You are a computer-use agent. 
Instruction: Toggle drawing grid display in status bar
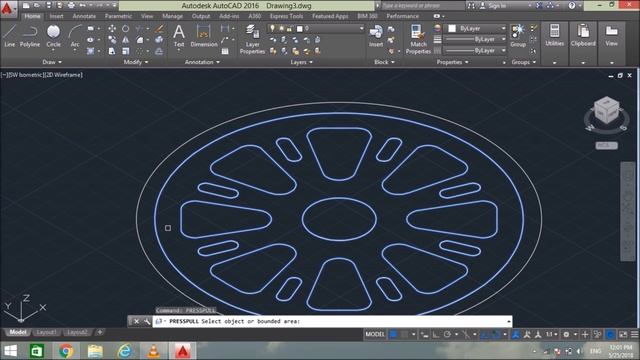coord(393,334)
